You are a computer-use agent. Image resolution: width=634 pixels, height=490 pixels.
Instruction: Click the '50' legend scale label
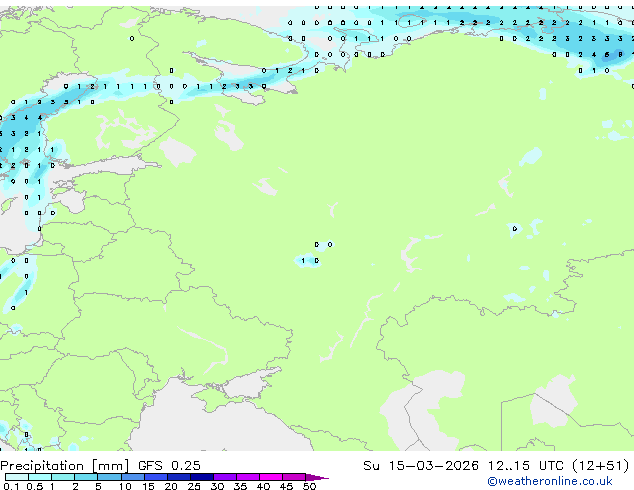(310, 486)
